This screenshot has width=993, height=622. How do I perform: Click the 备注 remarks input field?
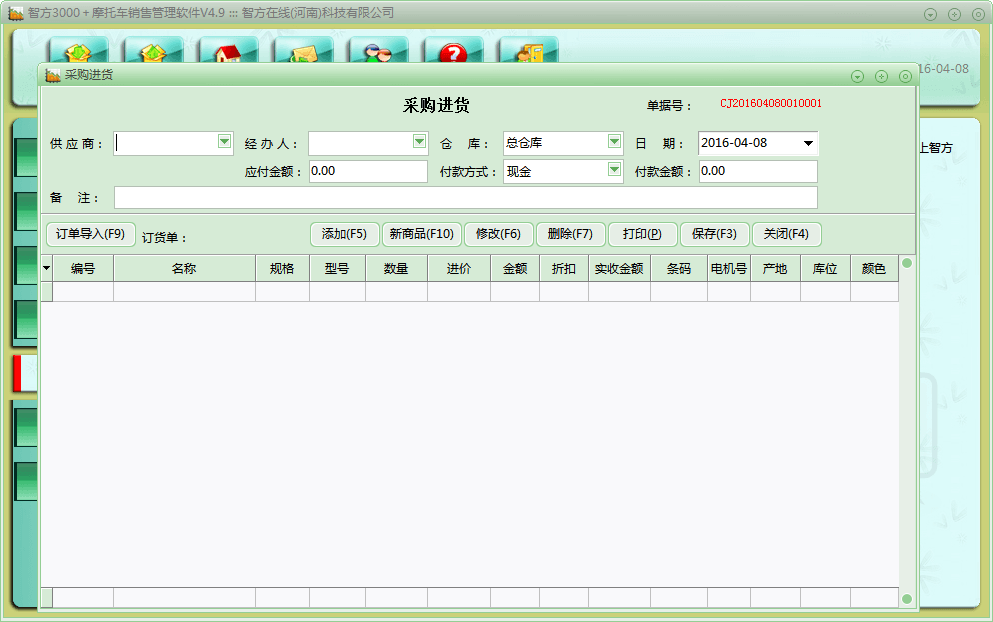[465, 198]
